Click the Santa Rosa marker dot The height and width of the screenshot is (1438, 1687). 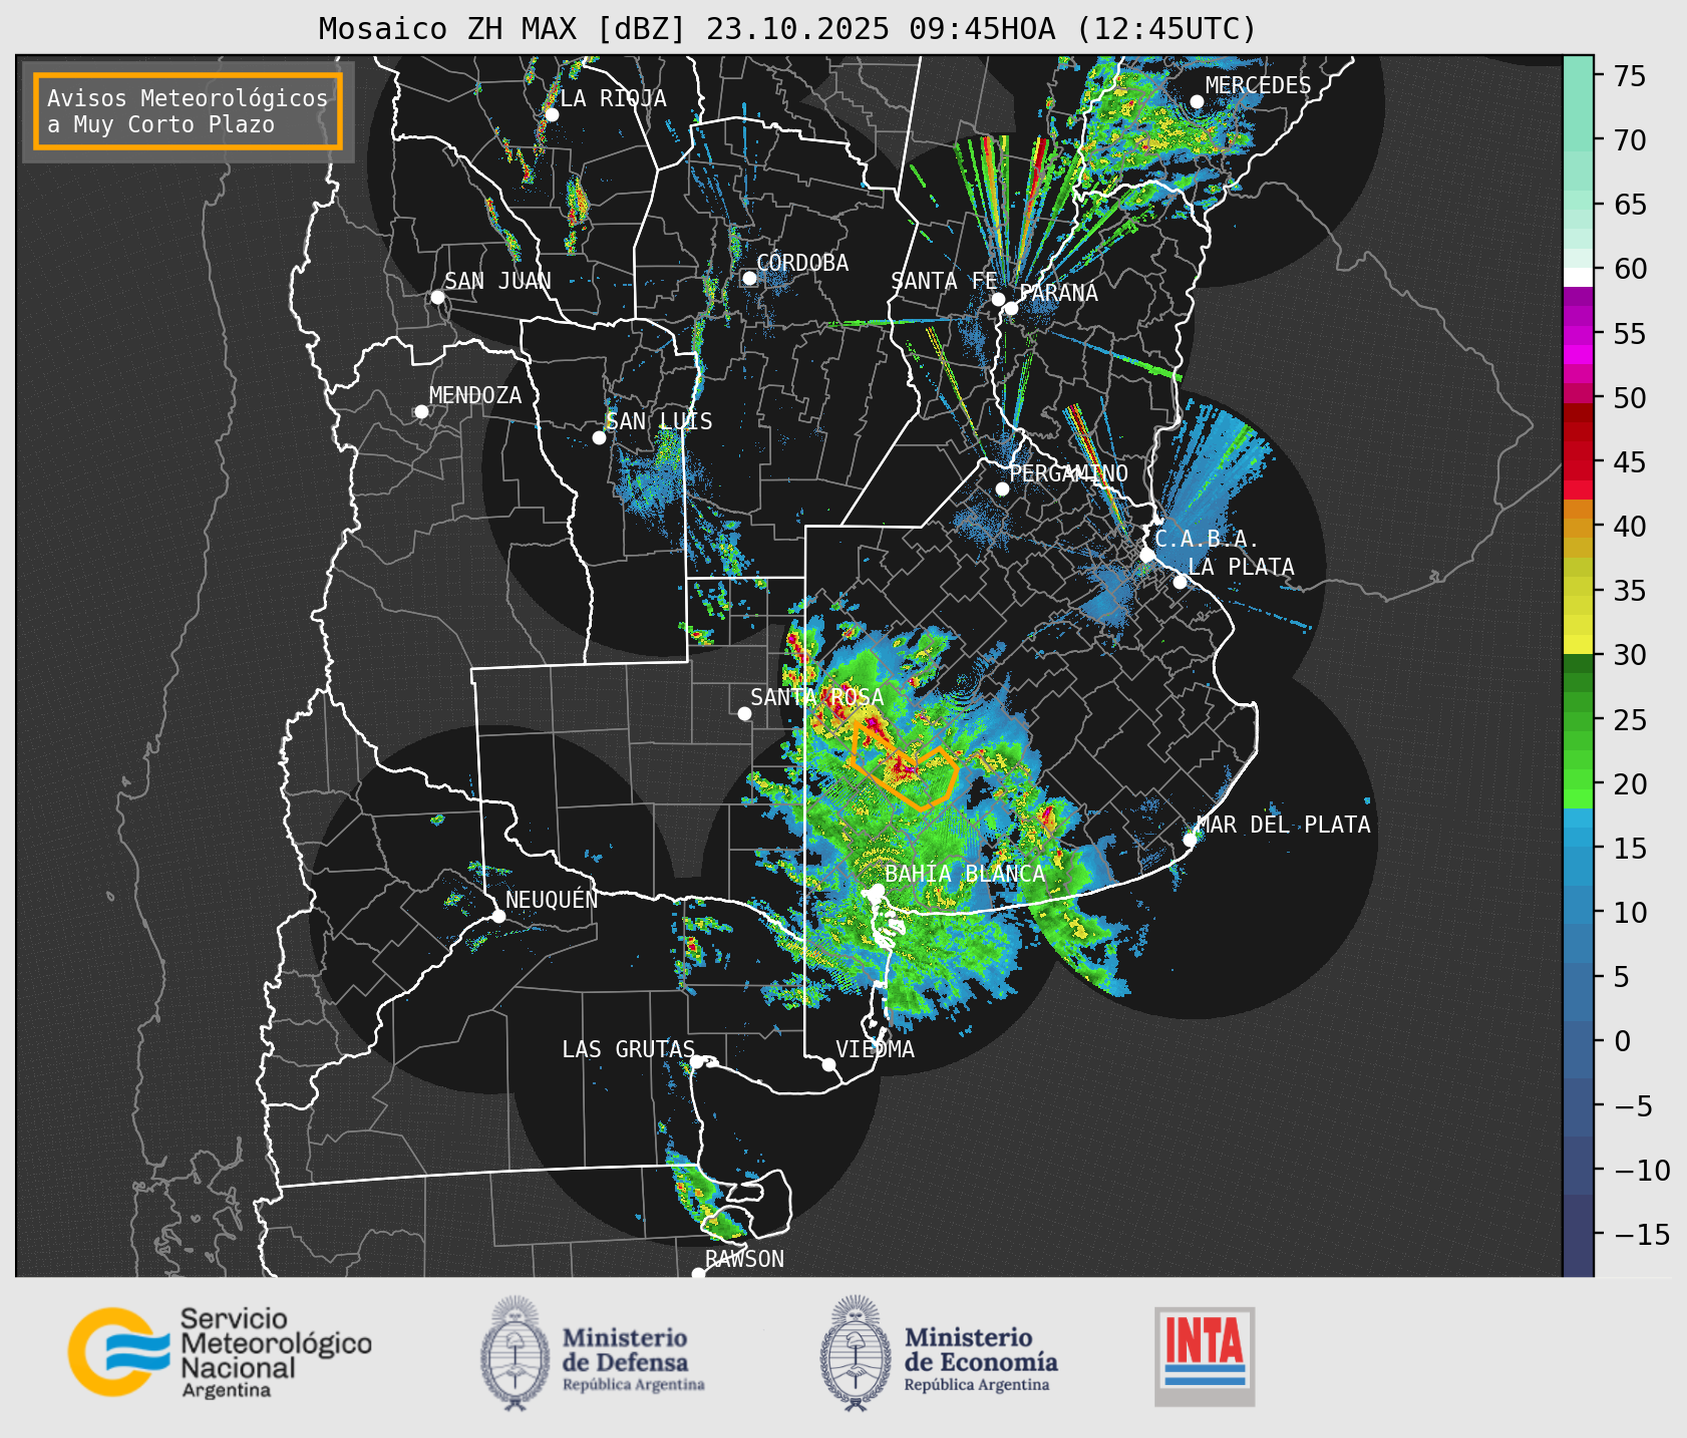744,713
